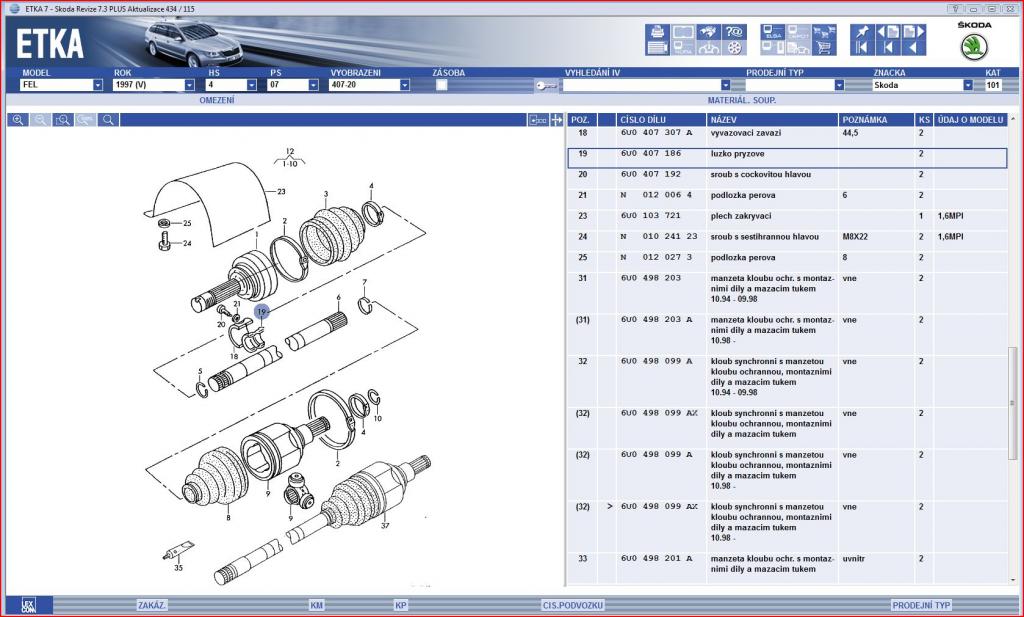Image resolution: width=1024 pixels, height=617 pixels.
Task: Expand the PS dropdown
Action: 313,85
